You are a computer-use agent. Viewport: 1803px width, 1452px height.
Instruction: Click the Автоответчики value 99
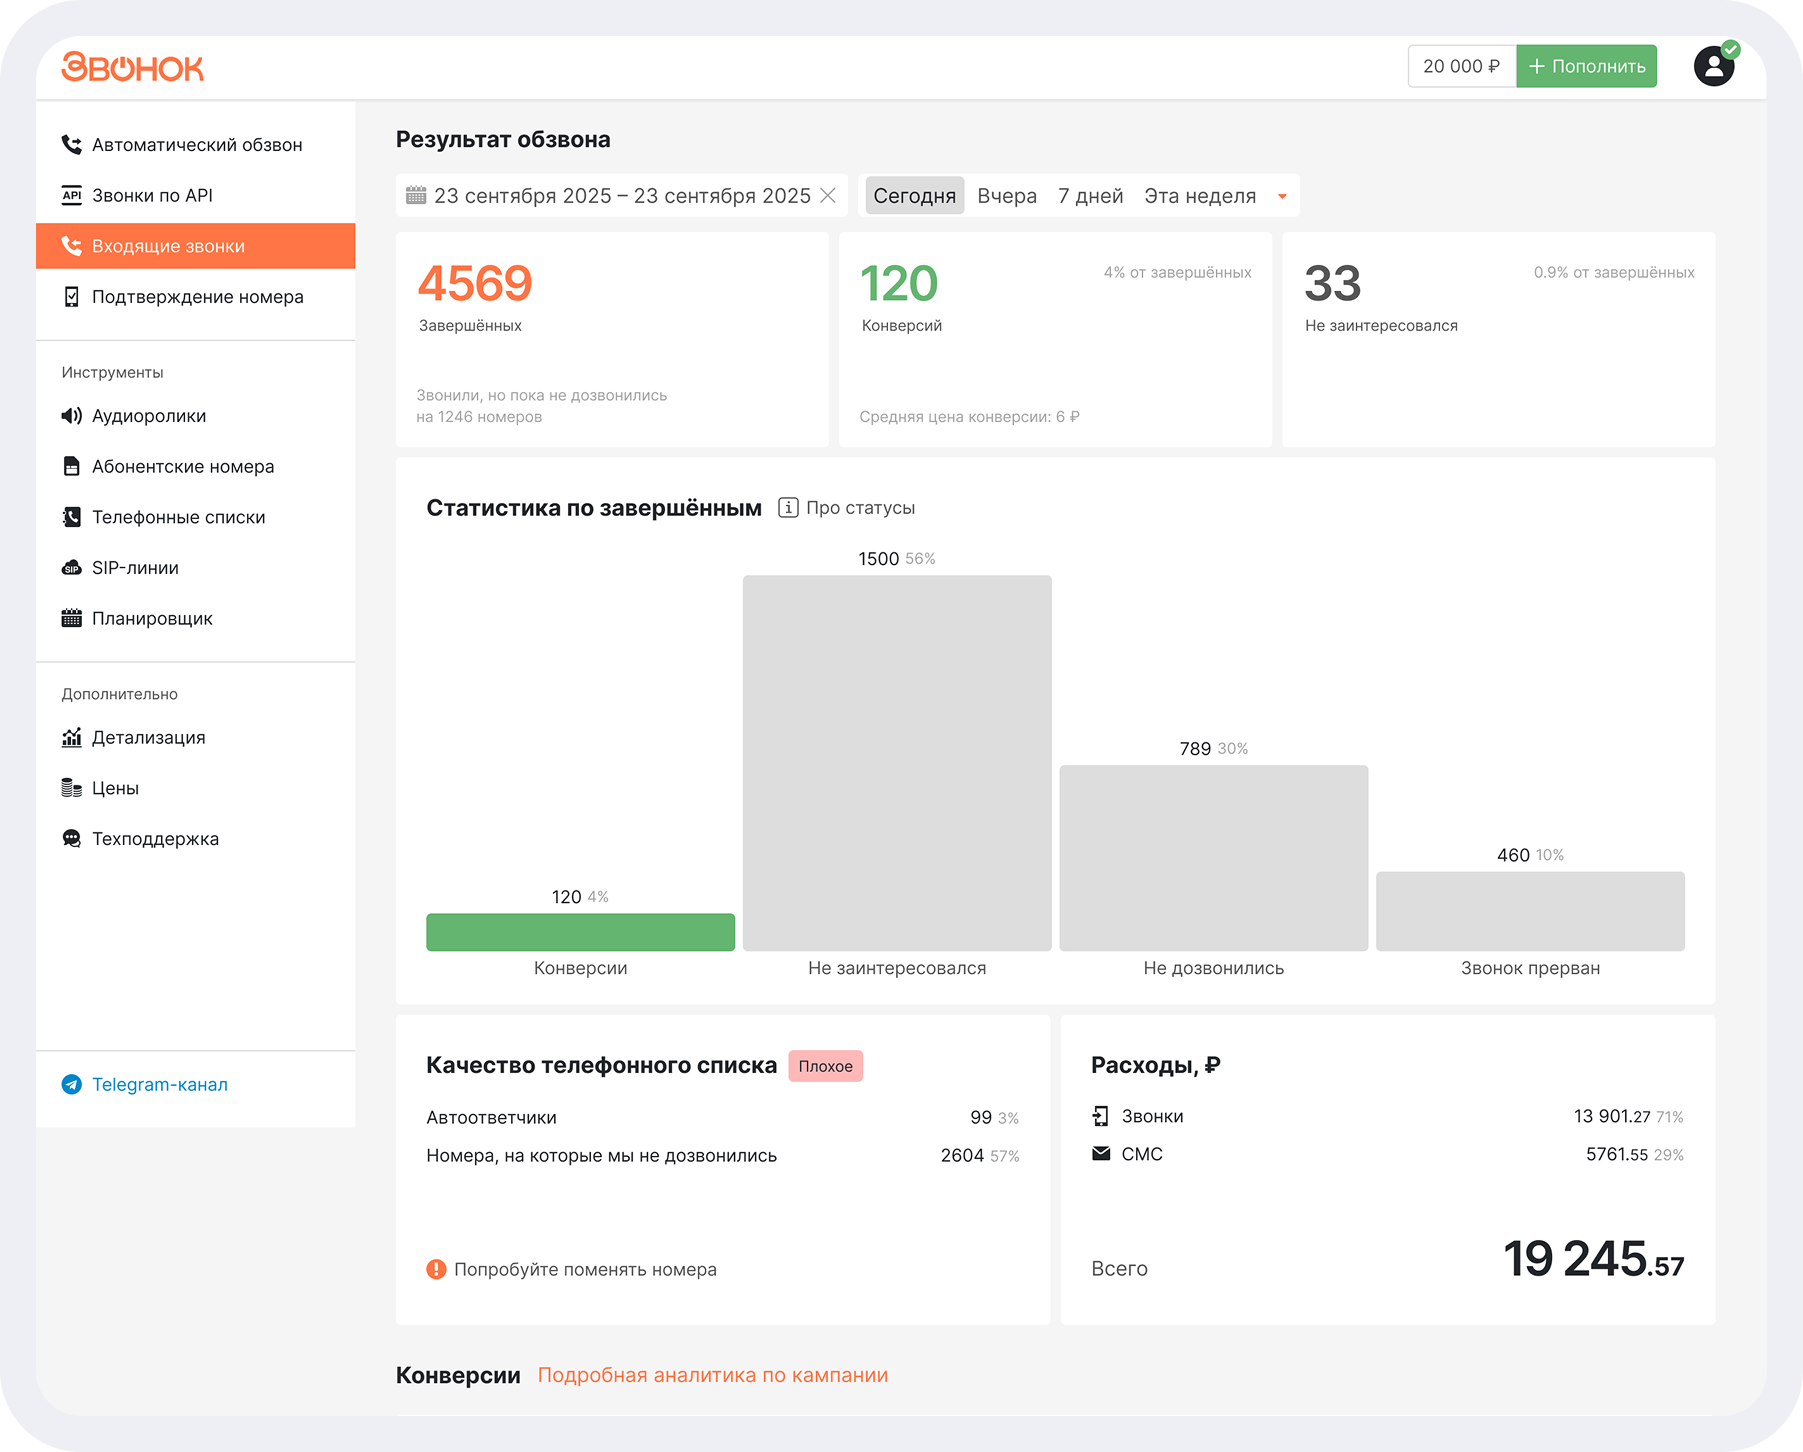click(x=981, y=1117)
